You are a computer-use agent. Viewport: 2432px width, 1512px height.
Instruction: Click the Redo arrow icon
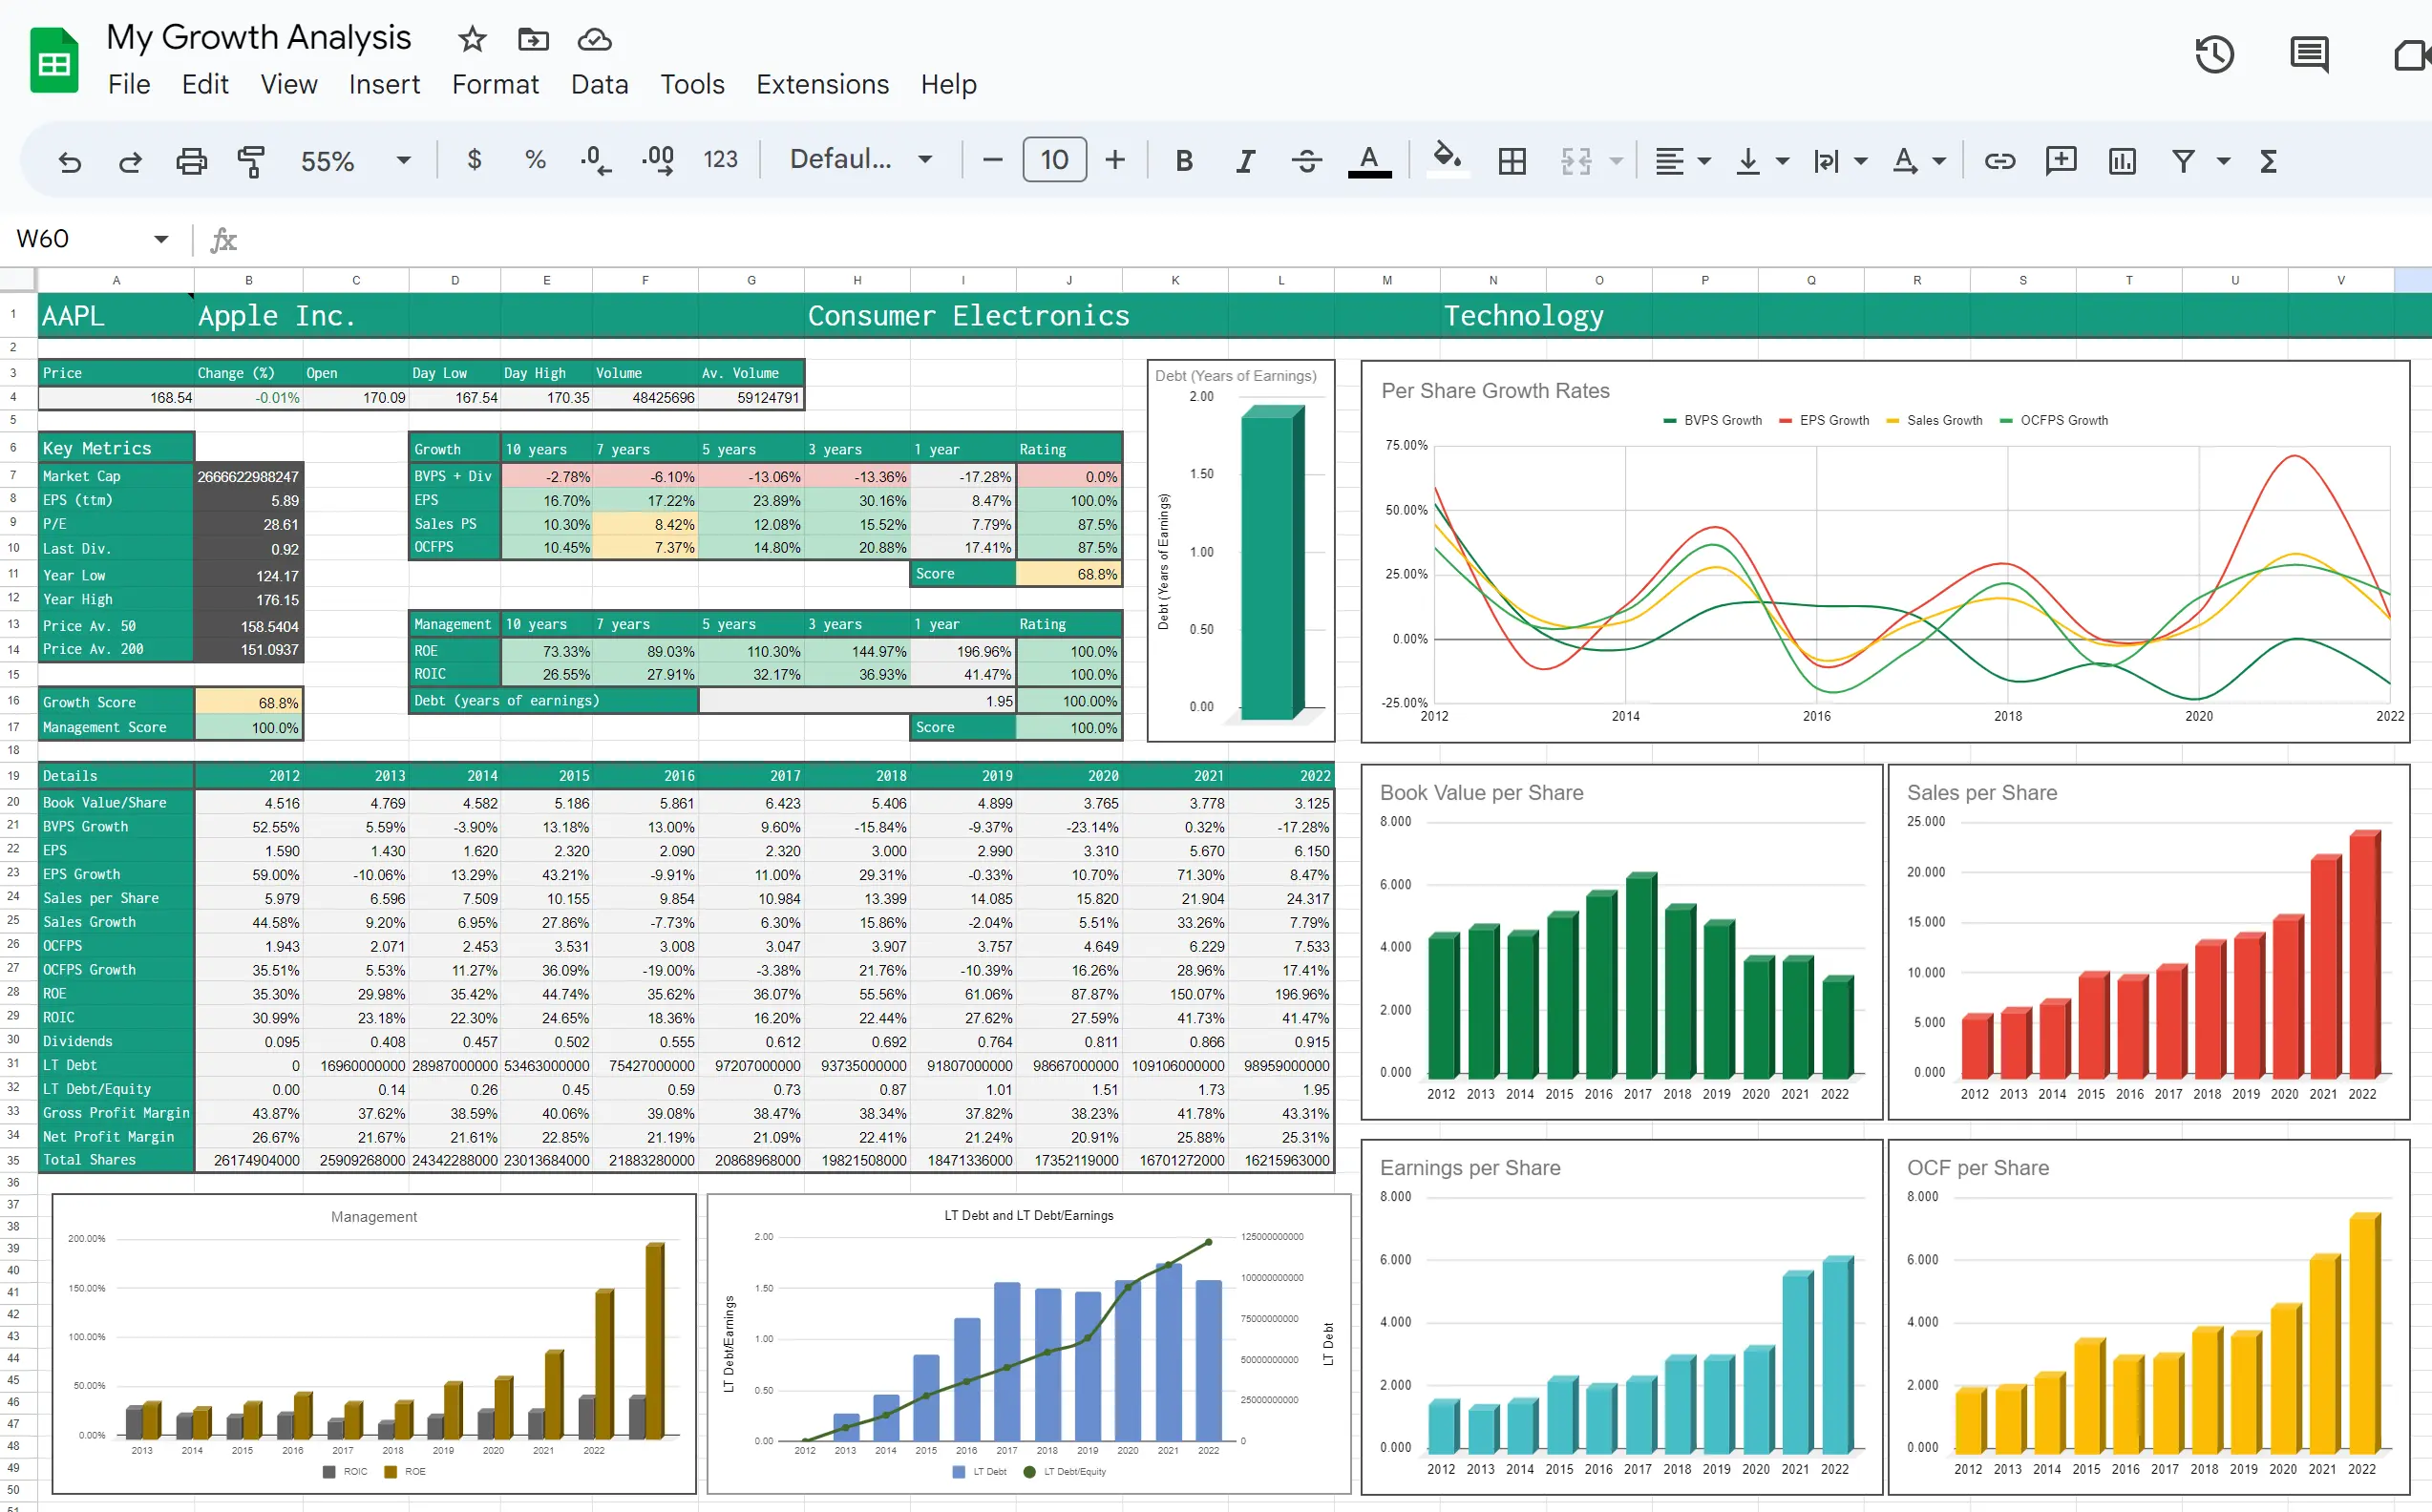coord(130,161)
